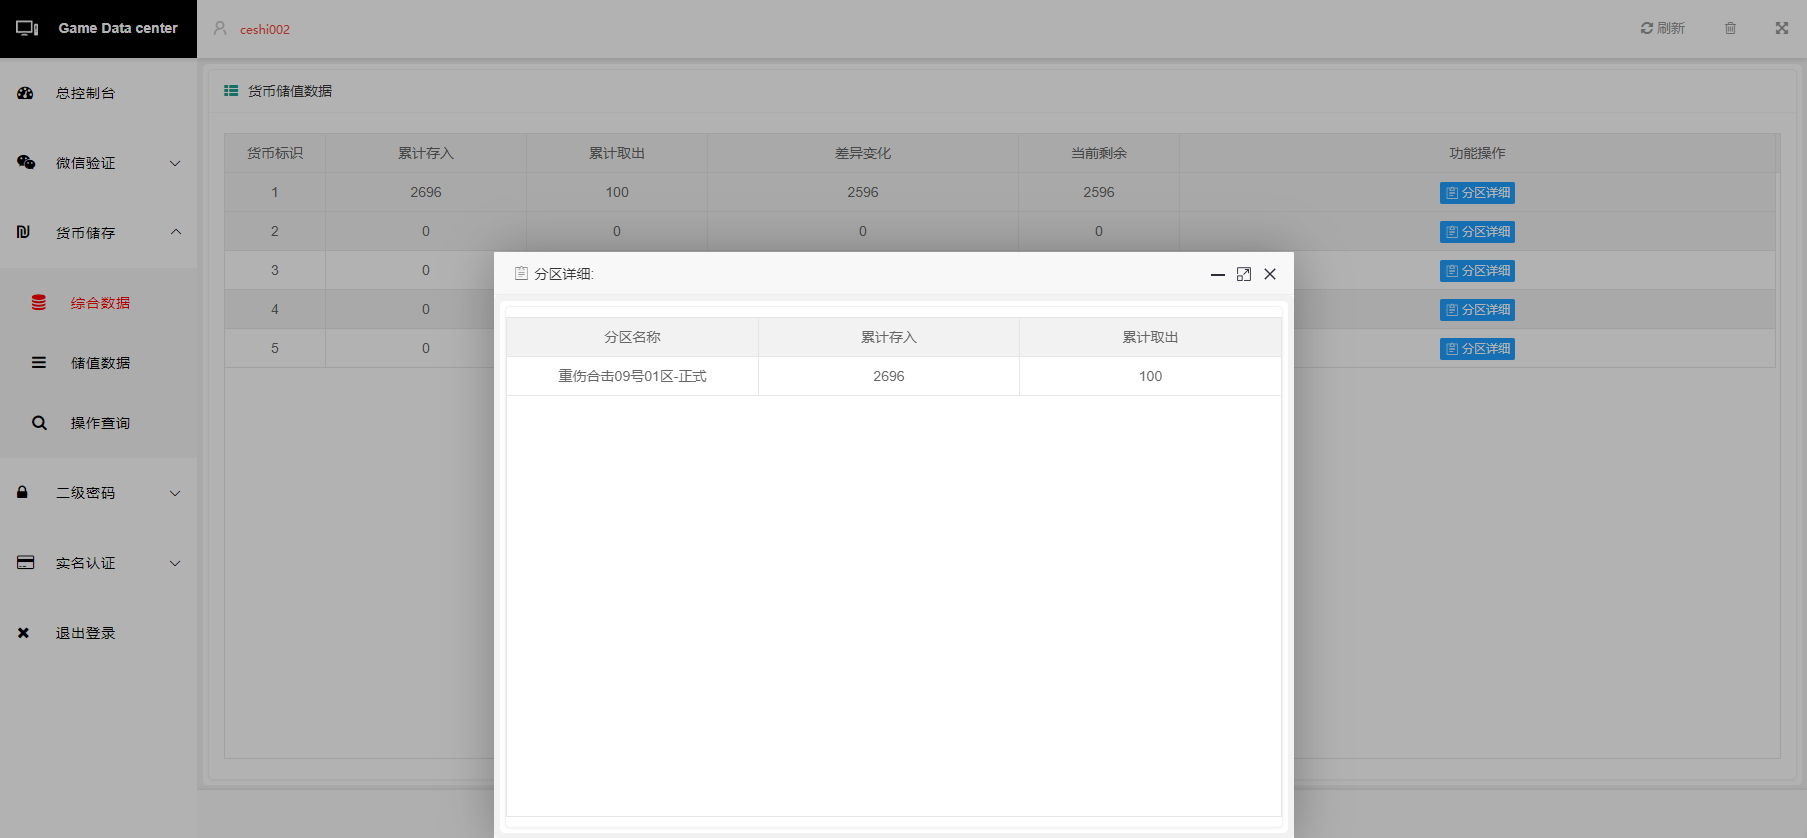
Task: Click the red database icon for 综合数据
Action: coord(39,302)
